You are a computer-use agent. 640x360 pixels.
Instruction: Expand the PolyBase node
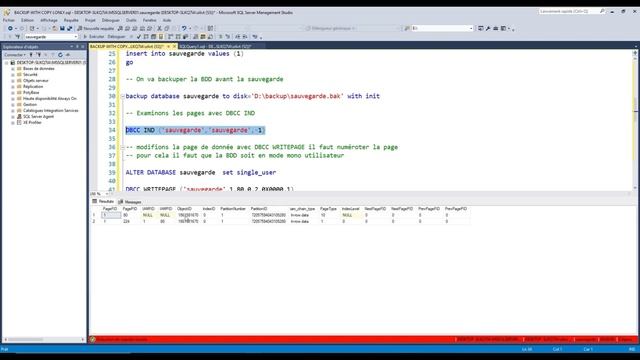[x=13, y=93]
